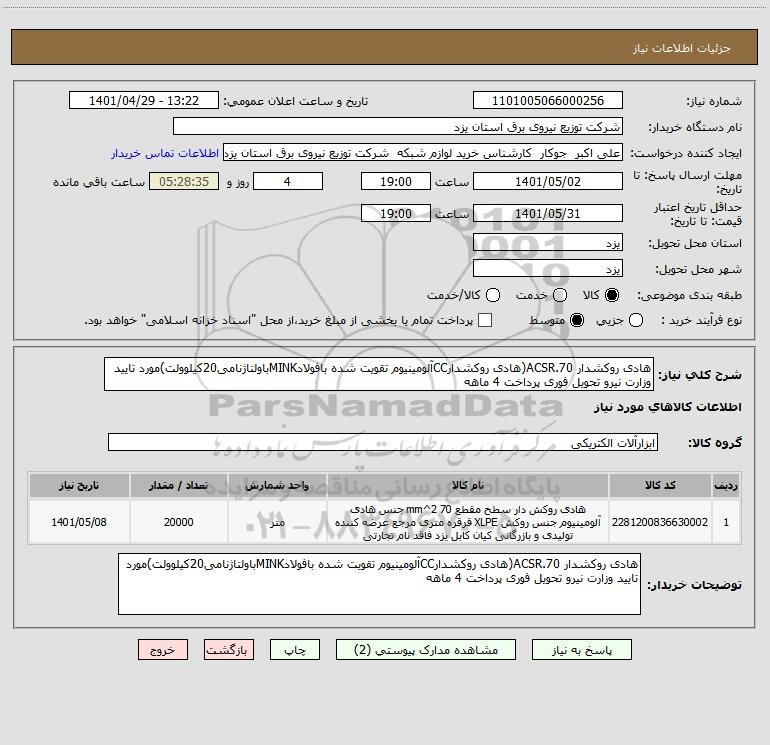Select the کالا/خدمت radio button
The image size is (770, 745).
pyautogui.click(x=493, y=295)
